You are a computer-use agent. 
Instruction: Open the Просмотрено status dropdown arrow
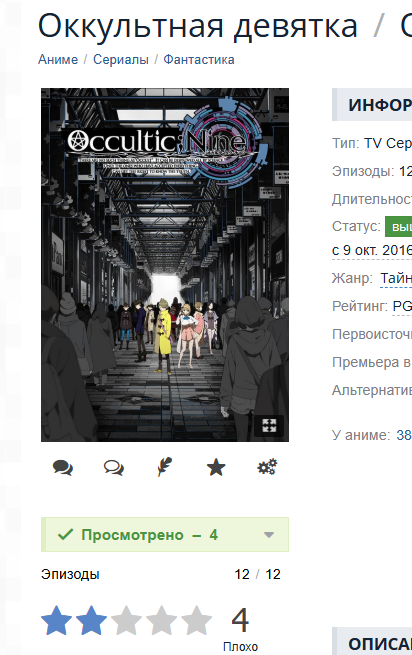point(269,535)
